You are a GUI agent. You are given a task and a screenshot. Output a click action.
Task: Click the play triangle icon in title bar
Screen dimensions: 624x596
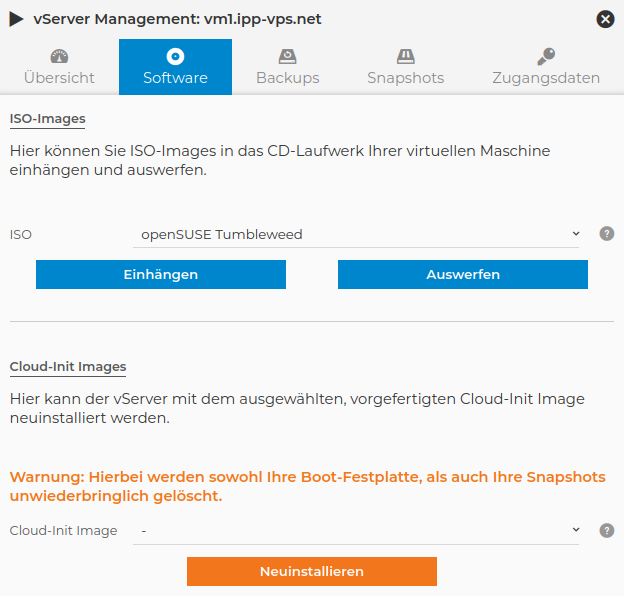(17, 19)
